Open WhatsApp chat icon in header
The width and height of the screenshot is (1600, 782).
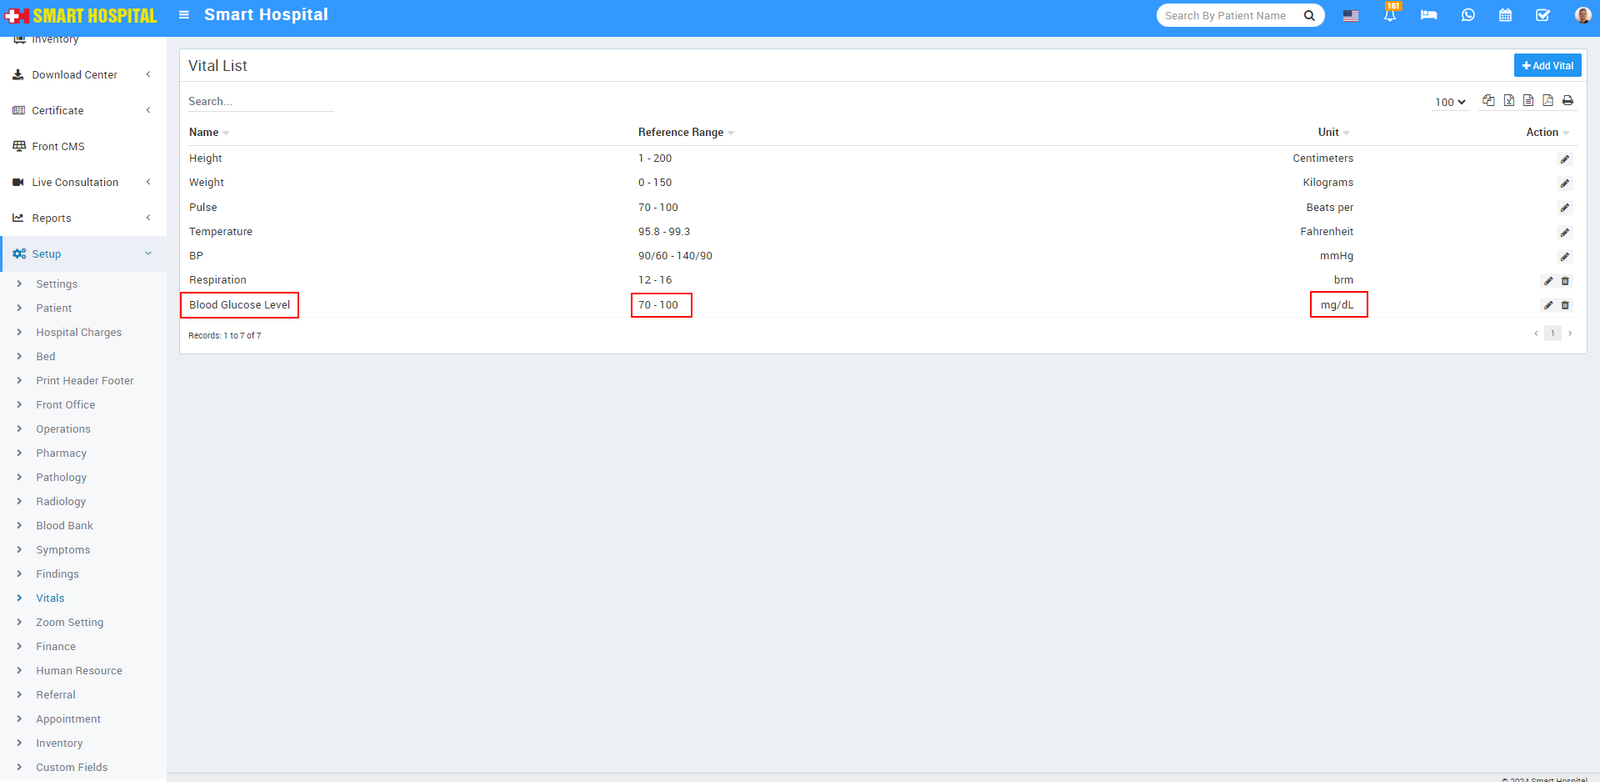(1467, 15)
